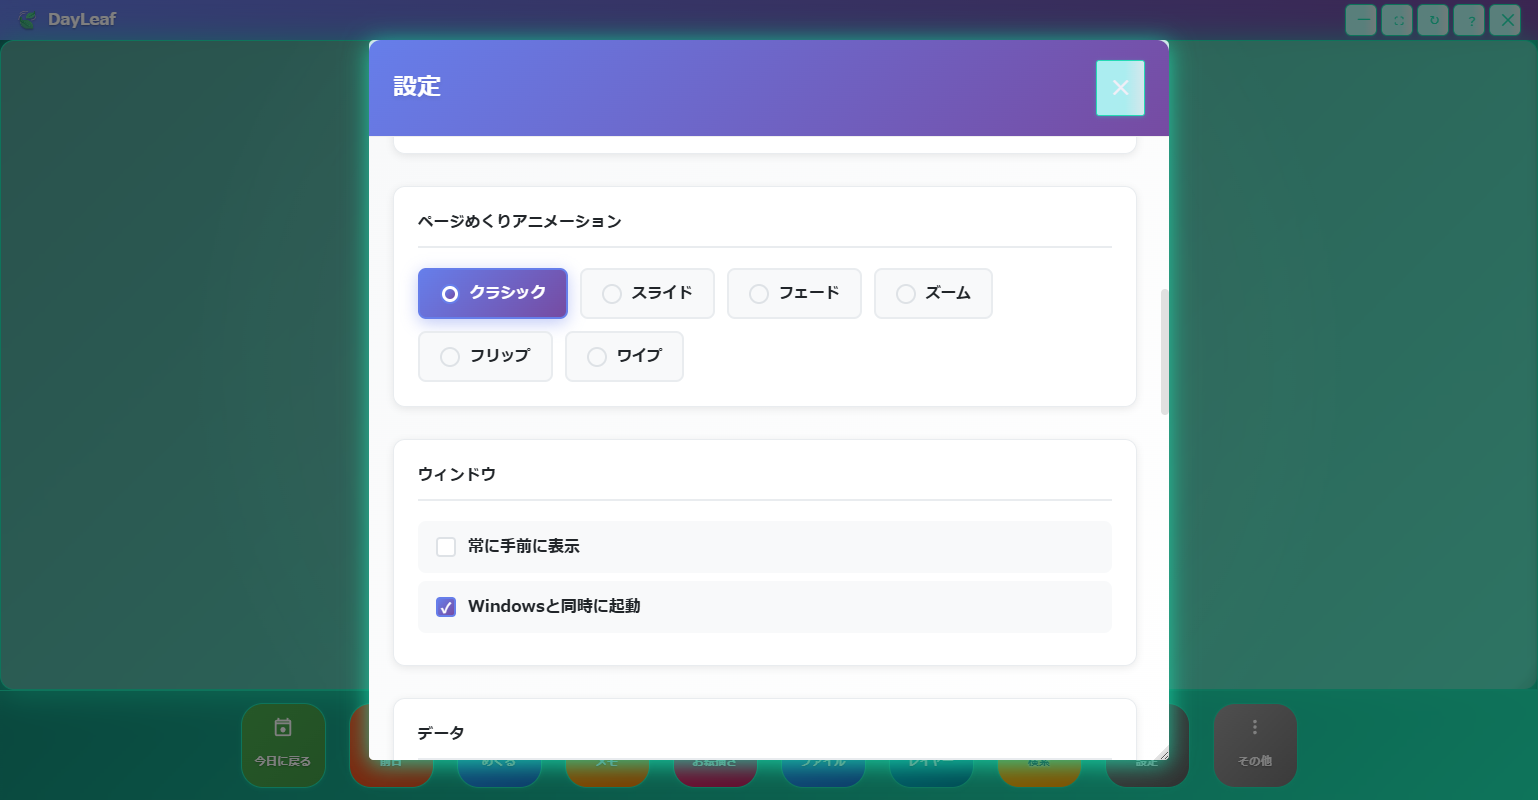Switch animation to フリップ
Screen dimensions: 1538x800
(485, 356)
